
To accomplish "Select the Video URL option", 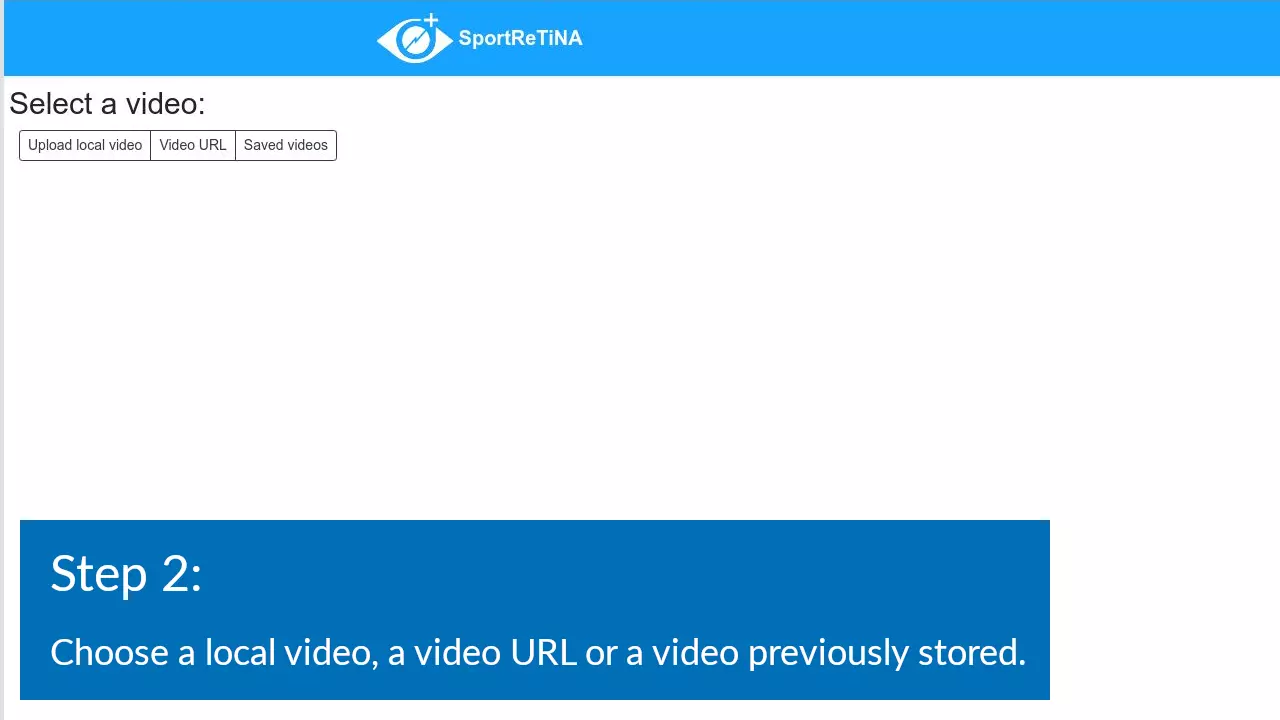I will (193, 145).
